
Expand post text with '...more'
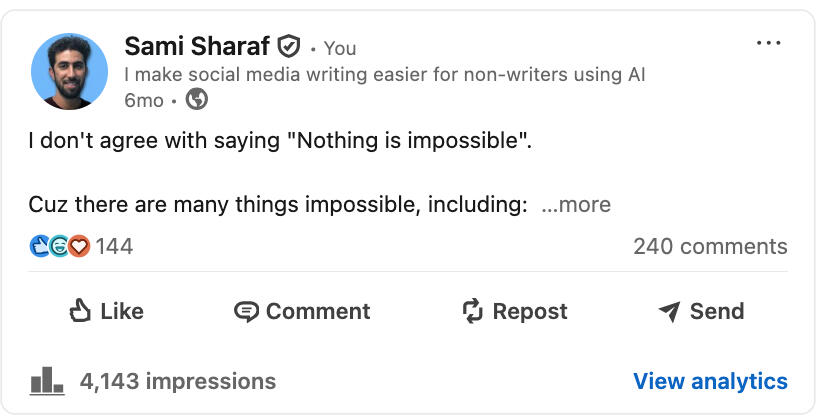(575, 205)
